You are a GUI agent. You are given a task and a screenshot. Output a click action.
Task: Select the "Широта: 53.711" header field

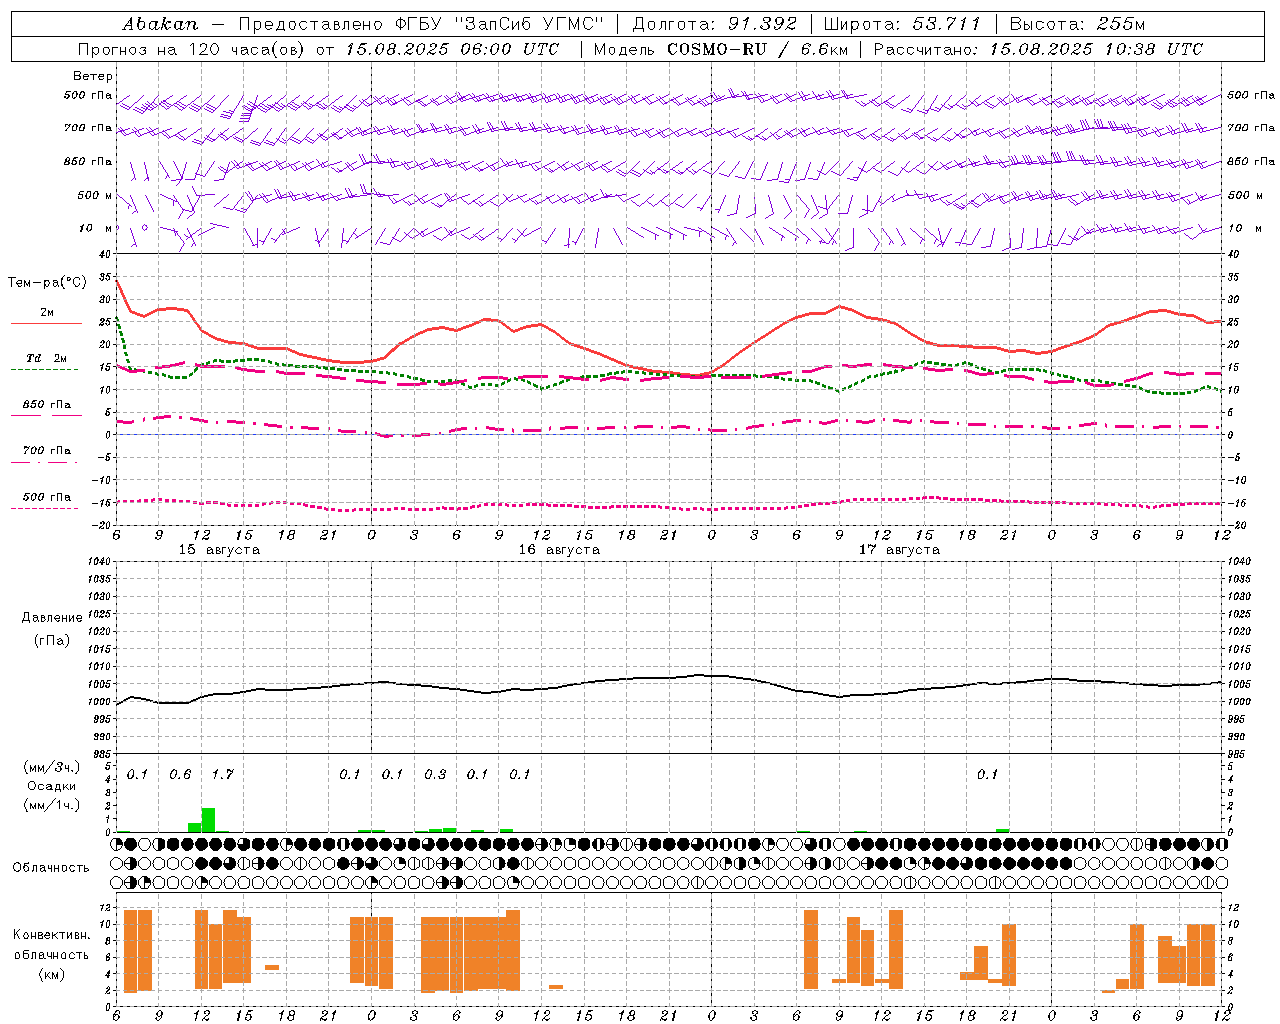[x=902, y=23]
